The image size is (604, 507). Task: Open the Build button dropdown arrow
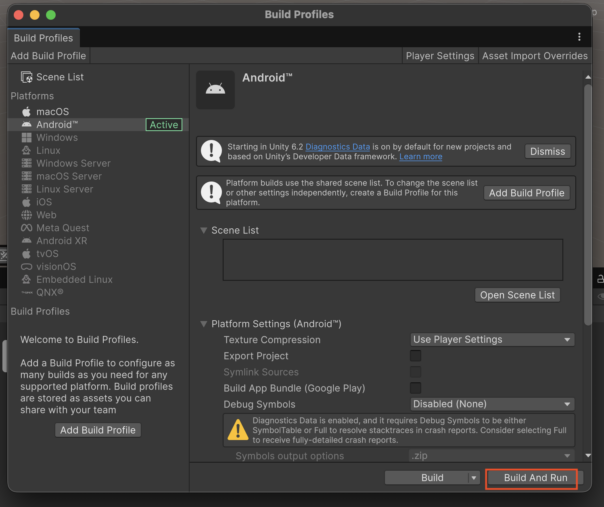pos(474,478)
